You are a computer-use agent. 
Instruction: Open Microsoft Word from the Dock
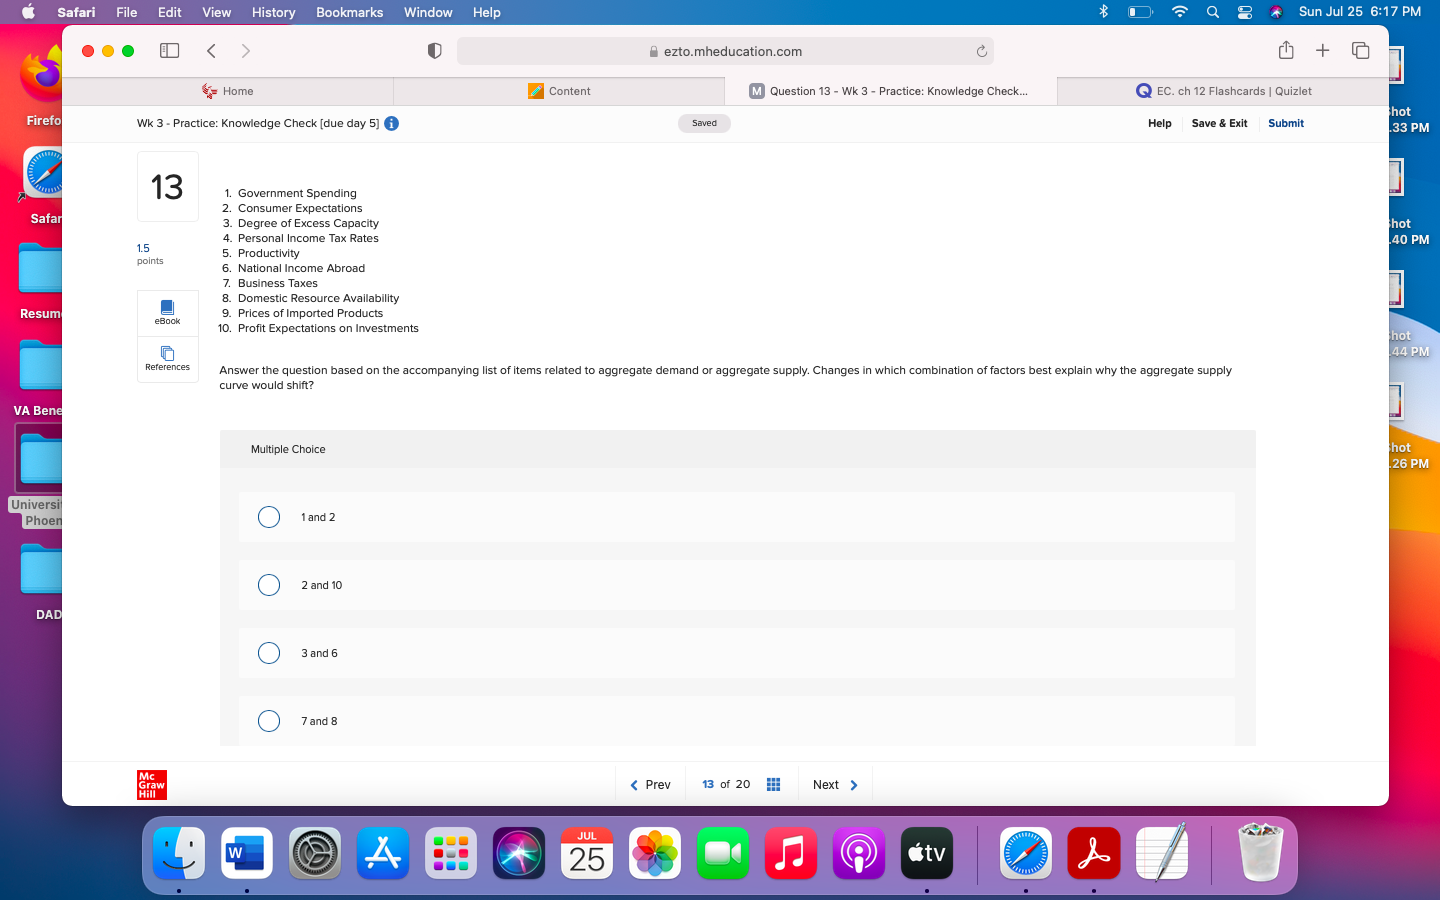[x=246, y=854]
